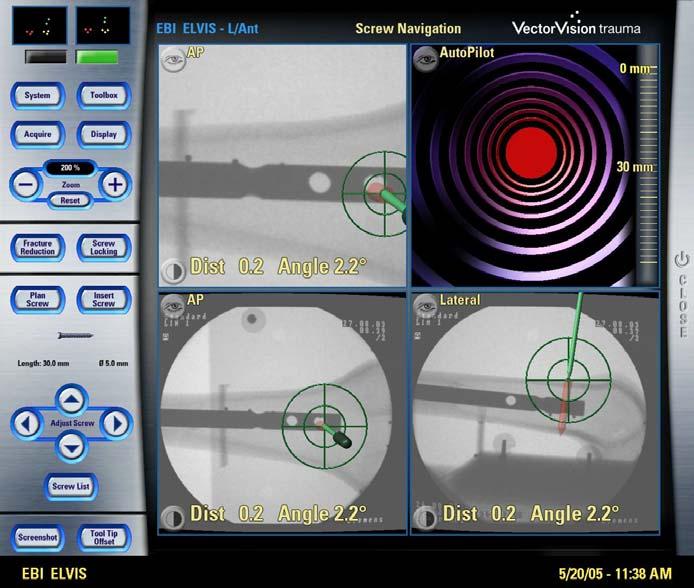This screenshot has width=694, height=588.
Task: Select the left camera tracking thumbnail
Action: pos(40,26)
